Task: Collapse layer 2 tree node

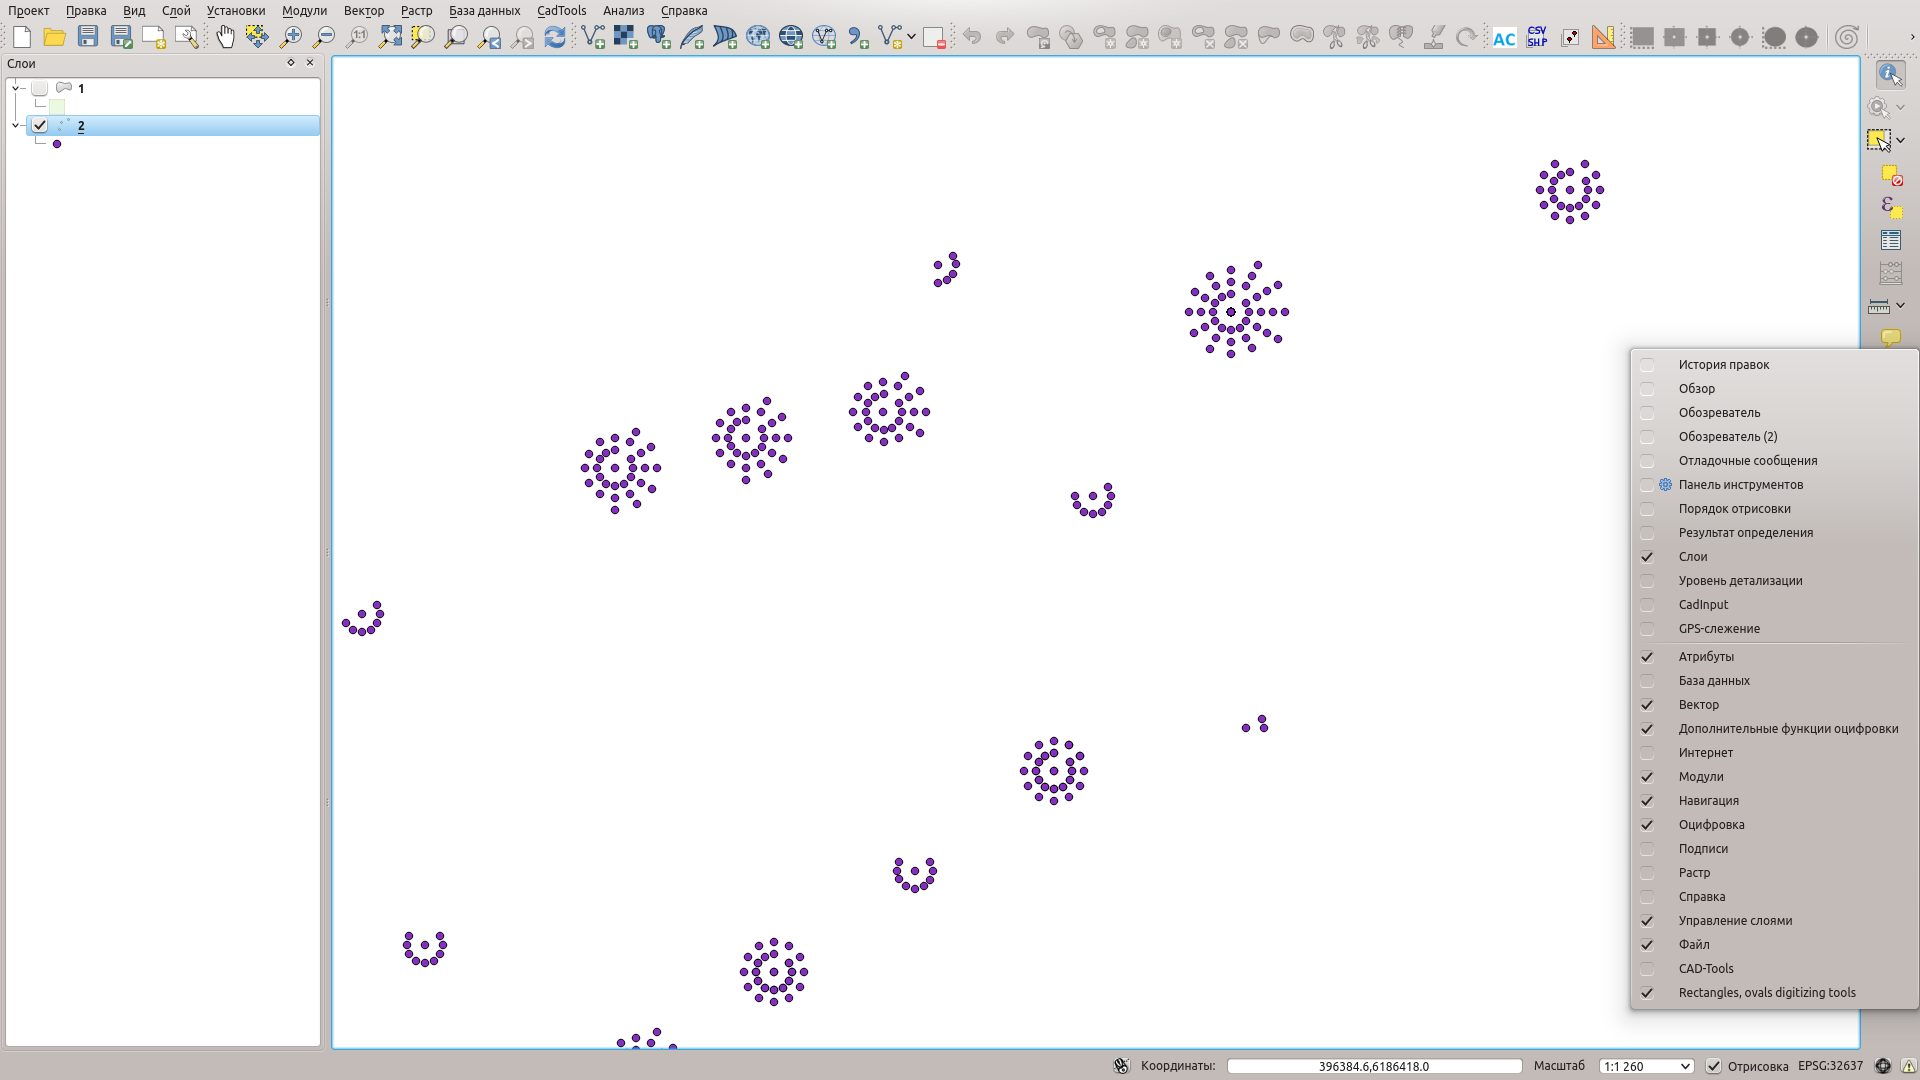Action: pyautogui.click(x=16, y=125)
